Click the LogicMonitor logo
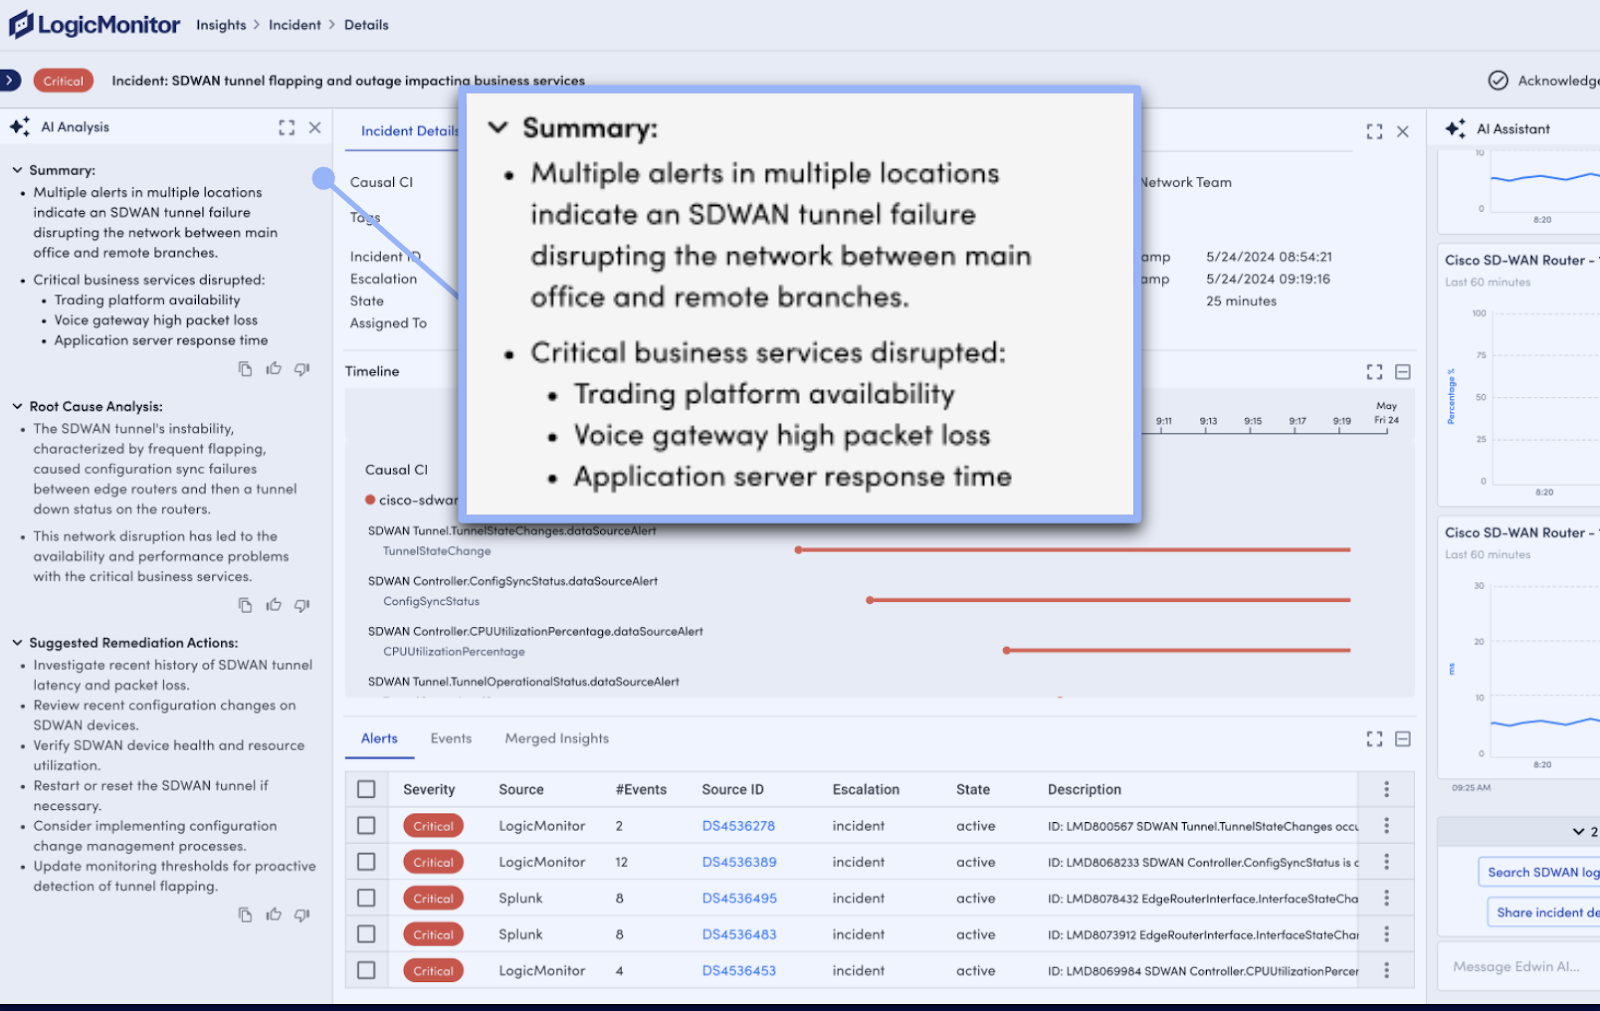Image resolution: width=1600 pixels, height=1011 pixels. (95, 24)
